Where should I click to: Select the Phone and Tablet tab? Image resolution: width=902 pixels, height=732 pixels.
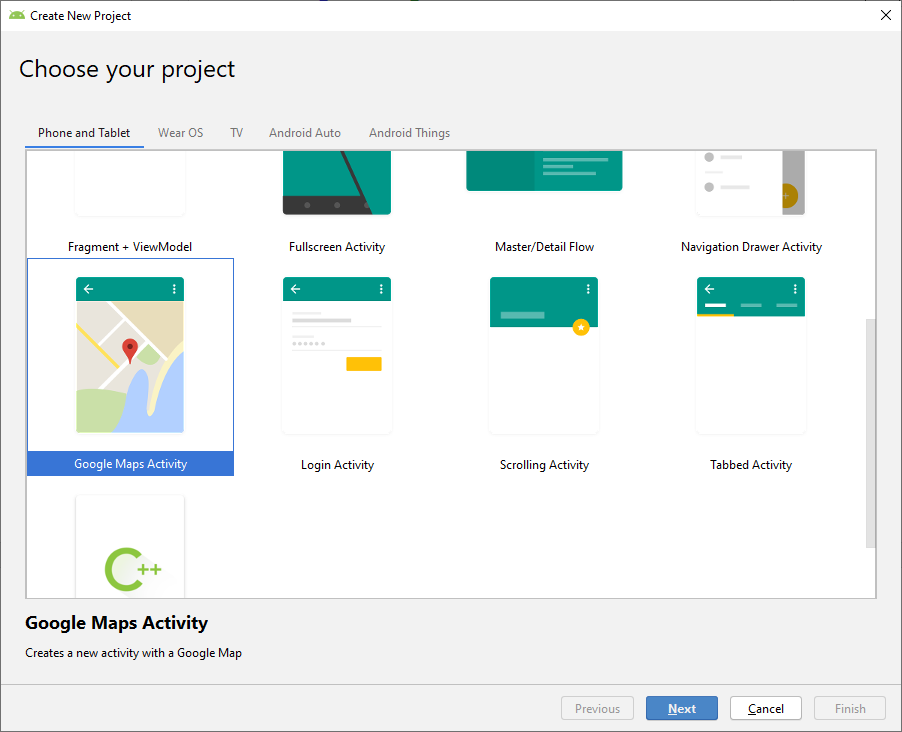click(x=84, y=133)
